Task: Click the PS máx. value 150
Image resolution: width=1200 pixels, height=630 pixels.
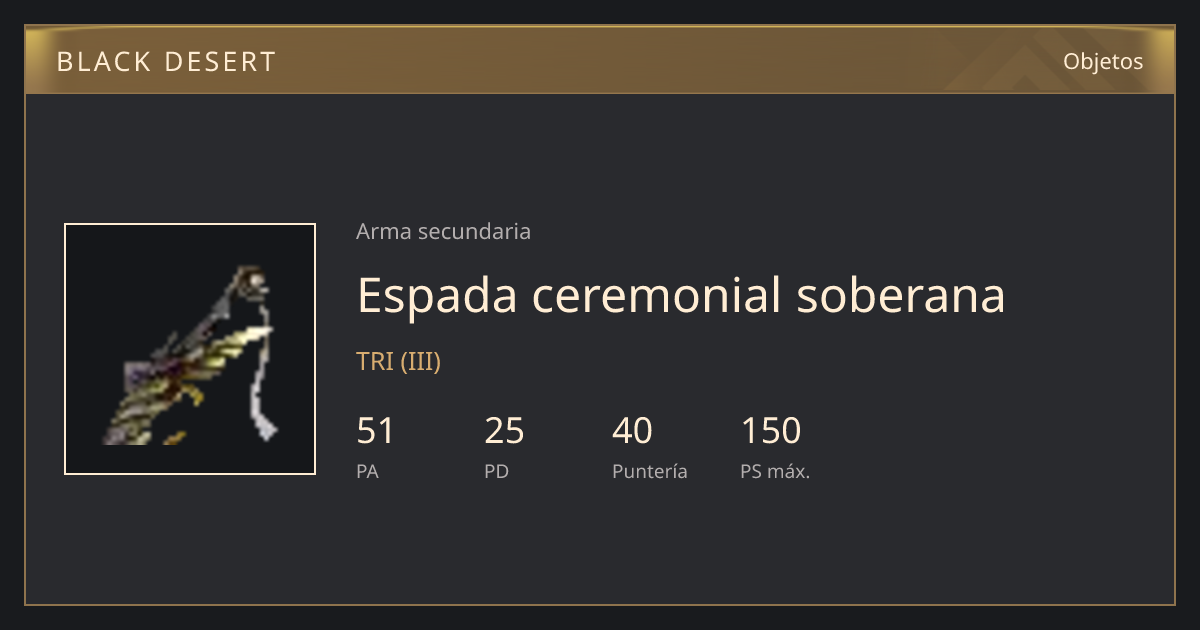Action: coord(771,431)
